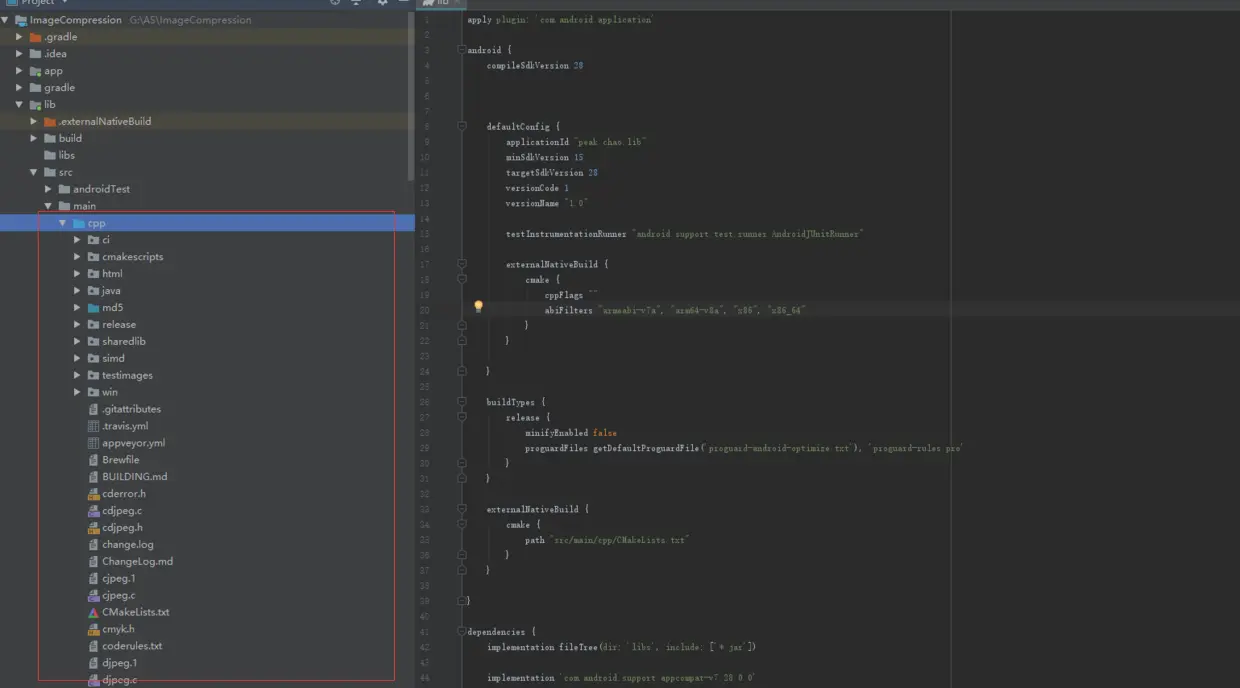Expand the app module arrow
The width and height of the screenshot is (1240, 688).
[x=20, y=71]
